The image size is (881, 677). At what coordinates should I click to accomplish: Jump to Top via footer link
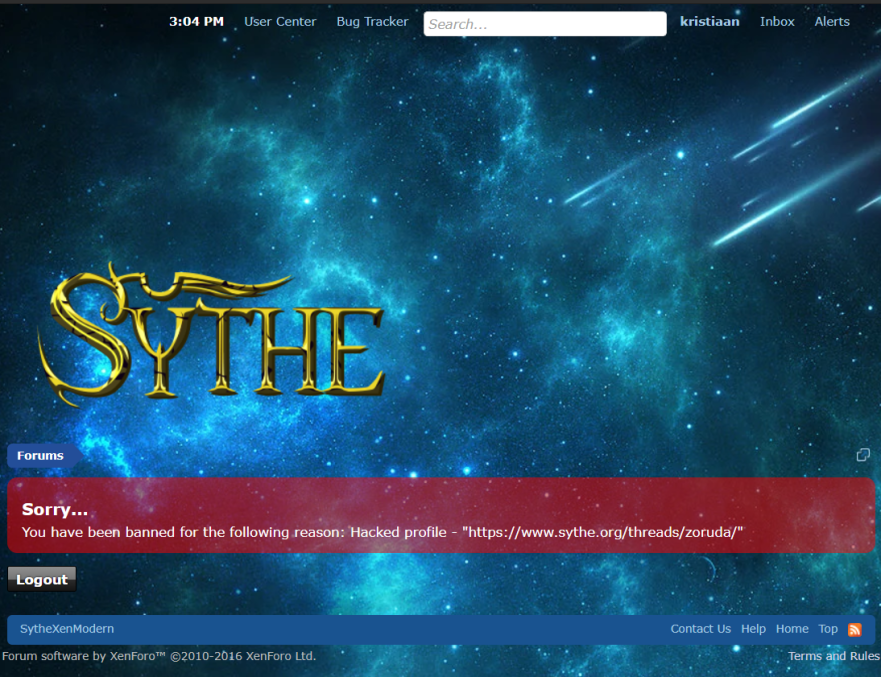828,629
